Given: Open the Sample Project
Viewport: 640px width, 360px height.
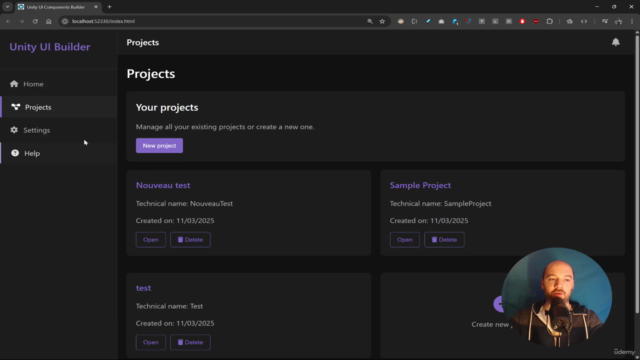Looking at the screenshot, I should tap(404, 240).
